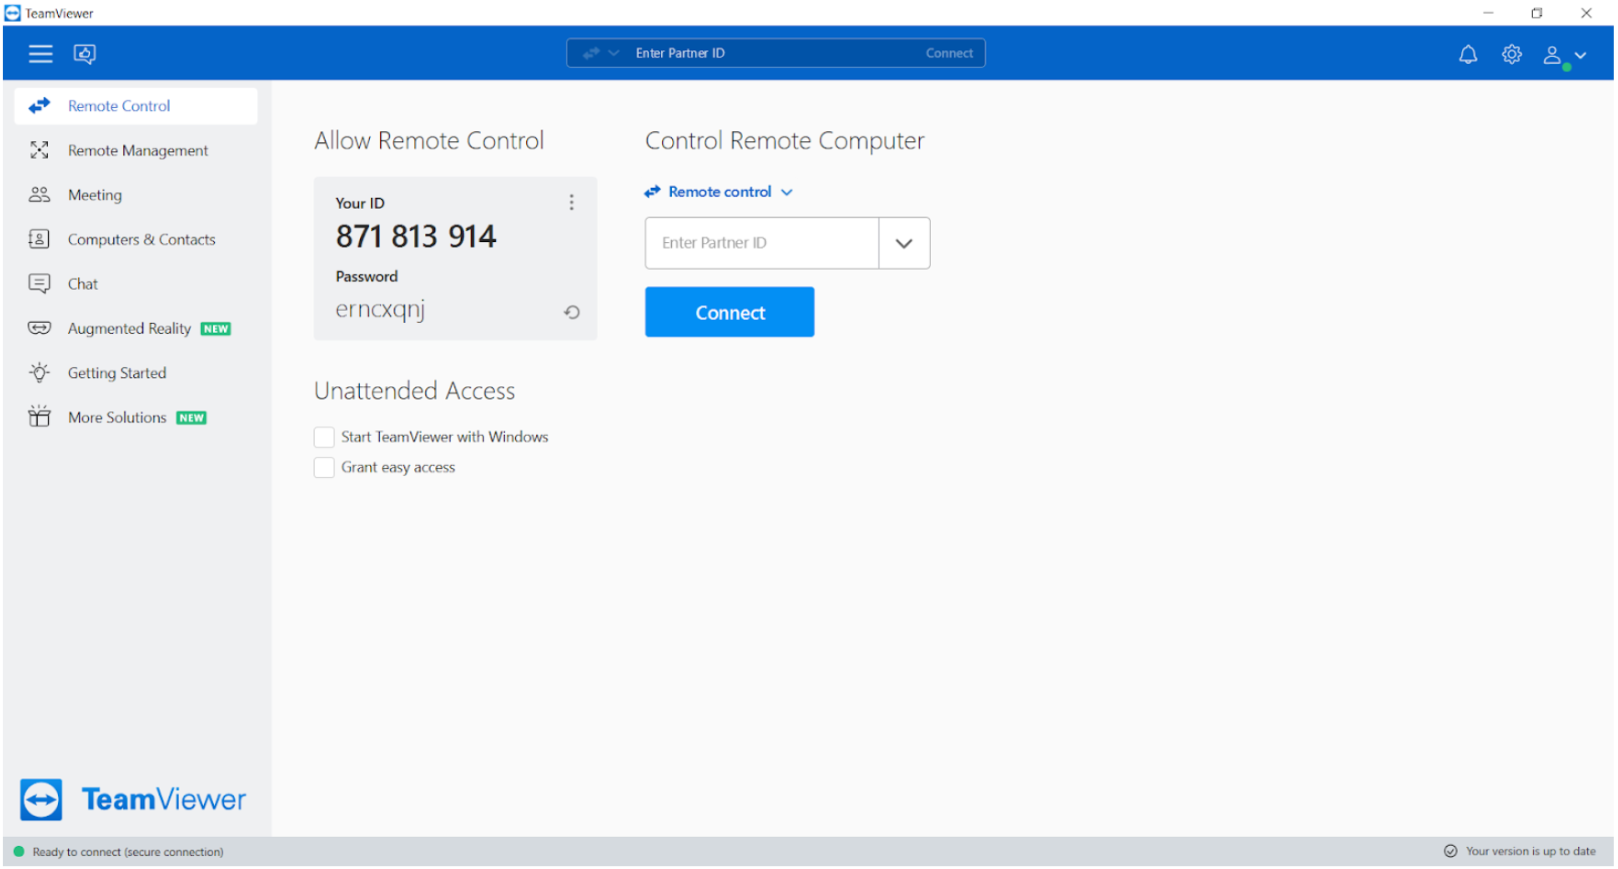The height and width of the screenshot is (869, 1618).
Task: Click the refresh password icon
Action: point(572,313)
